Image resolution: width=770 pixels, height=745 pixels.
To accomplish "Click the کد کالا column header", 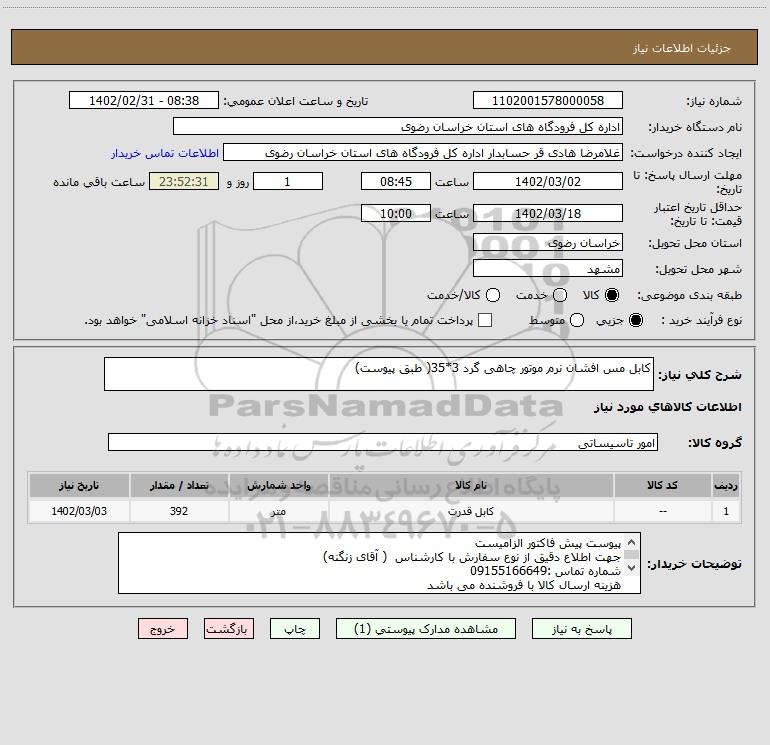I will pyautogui.click(x=662, y=485).
